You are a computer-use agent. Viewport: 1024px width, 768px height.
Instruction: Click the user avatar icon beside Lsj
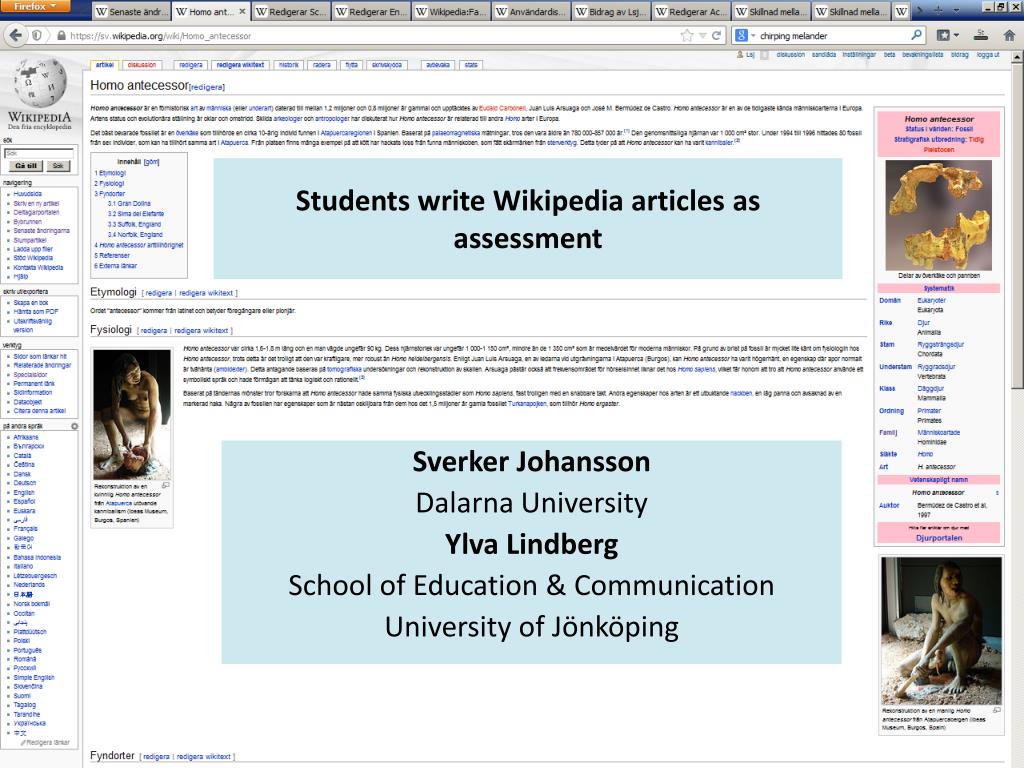coord(740,55)
